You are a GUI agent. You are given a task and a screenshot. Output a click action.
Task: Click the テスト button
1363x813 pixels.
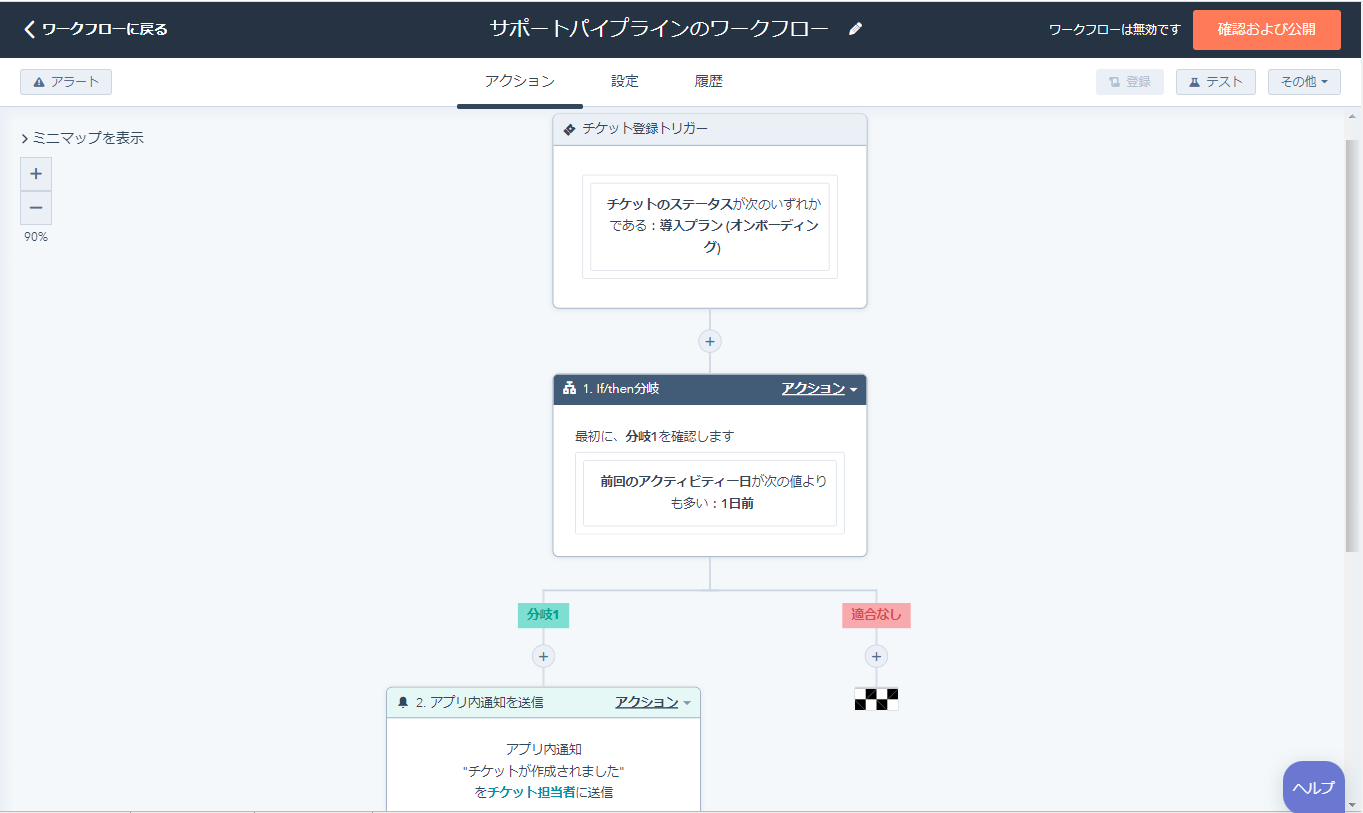[x=1215, y=82]
